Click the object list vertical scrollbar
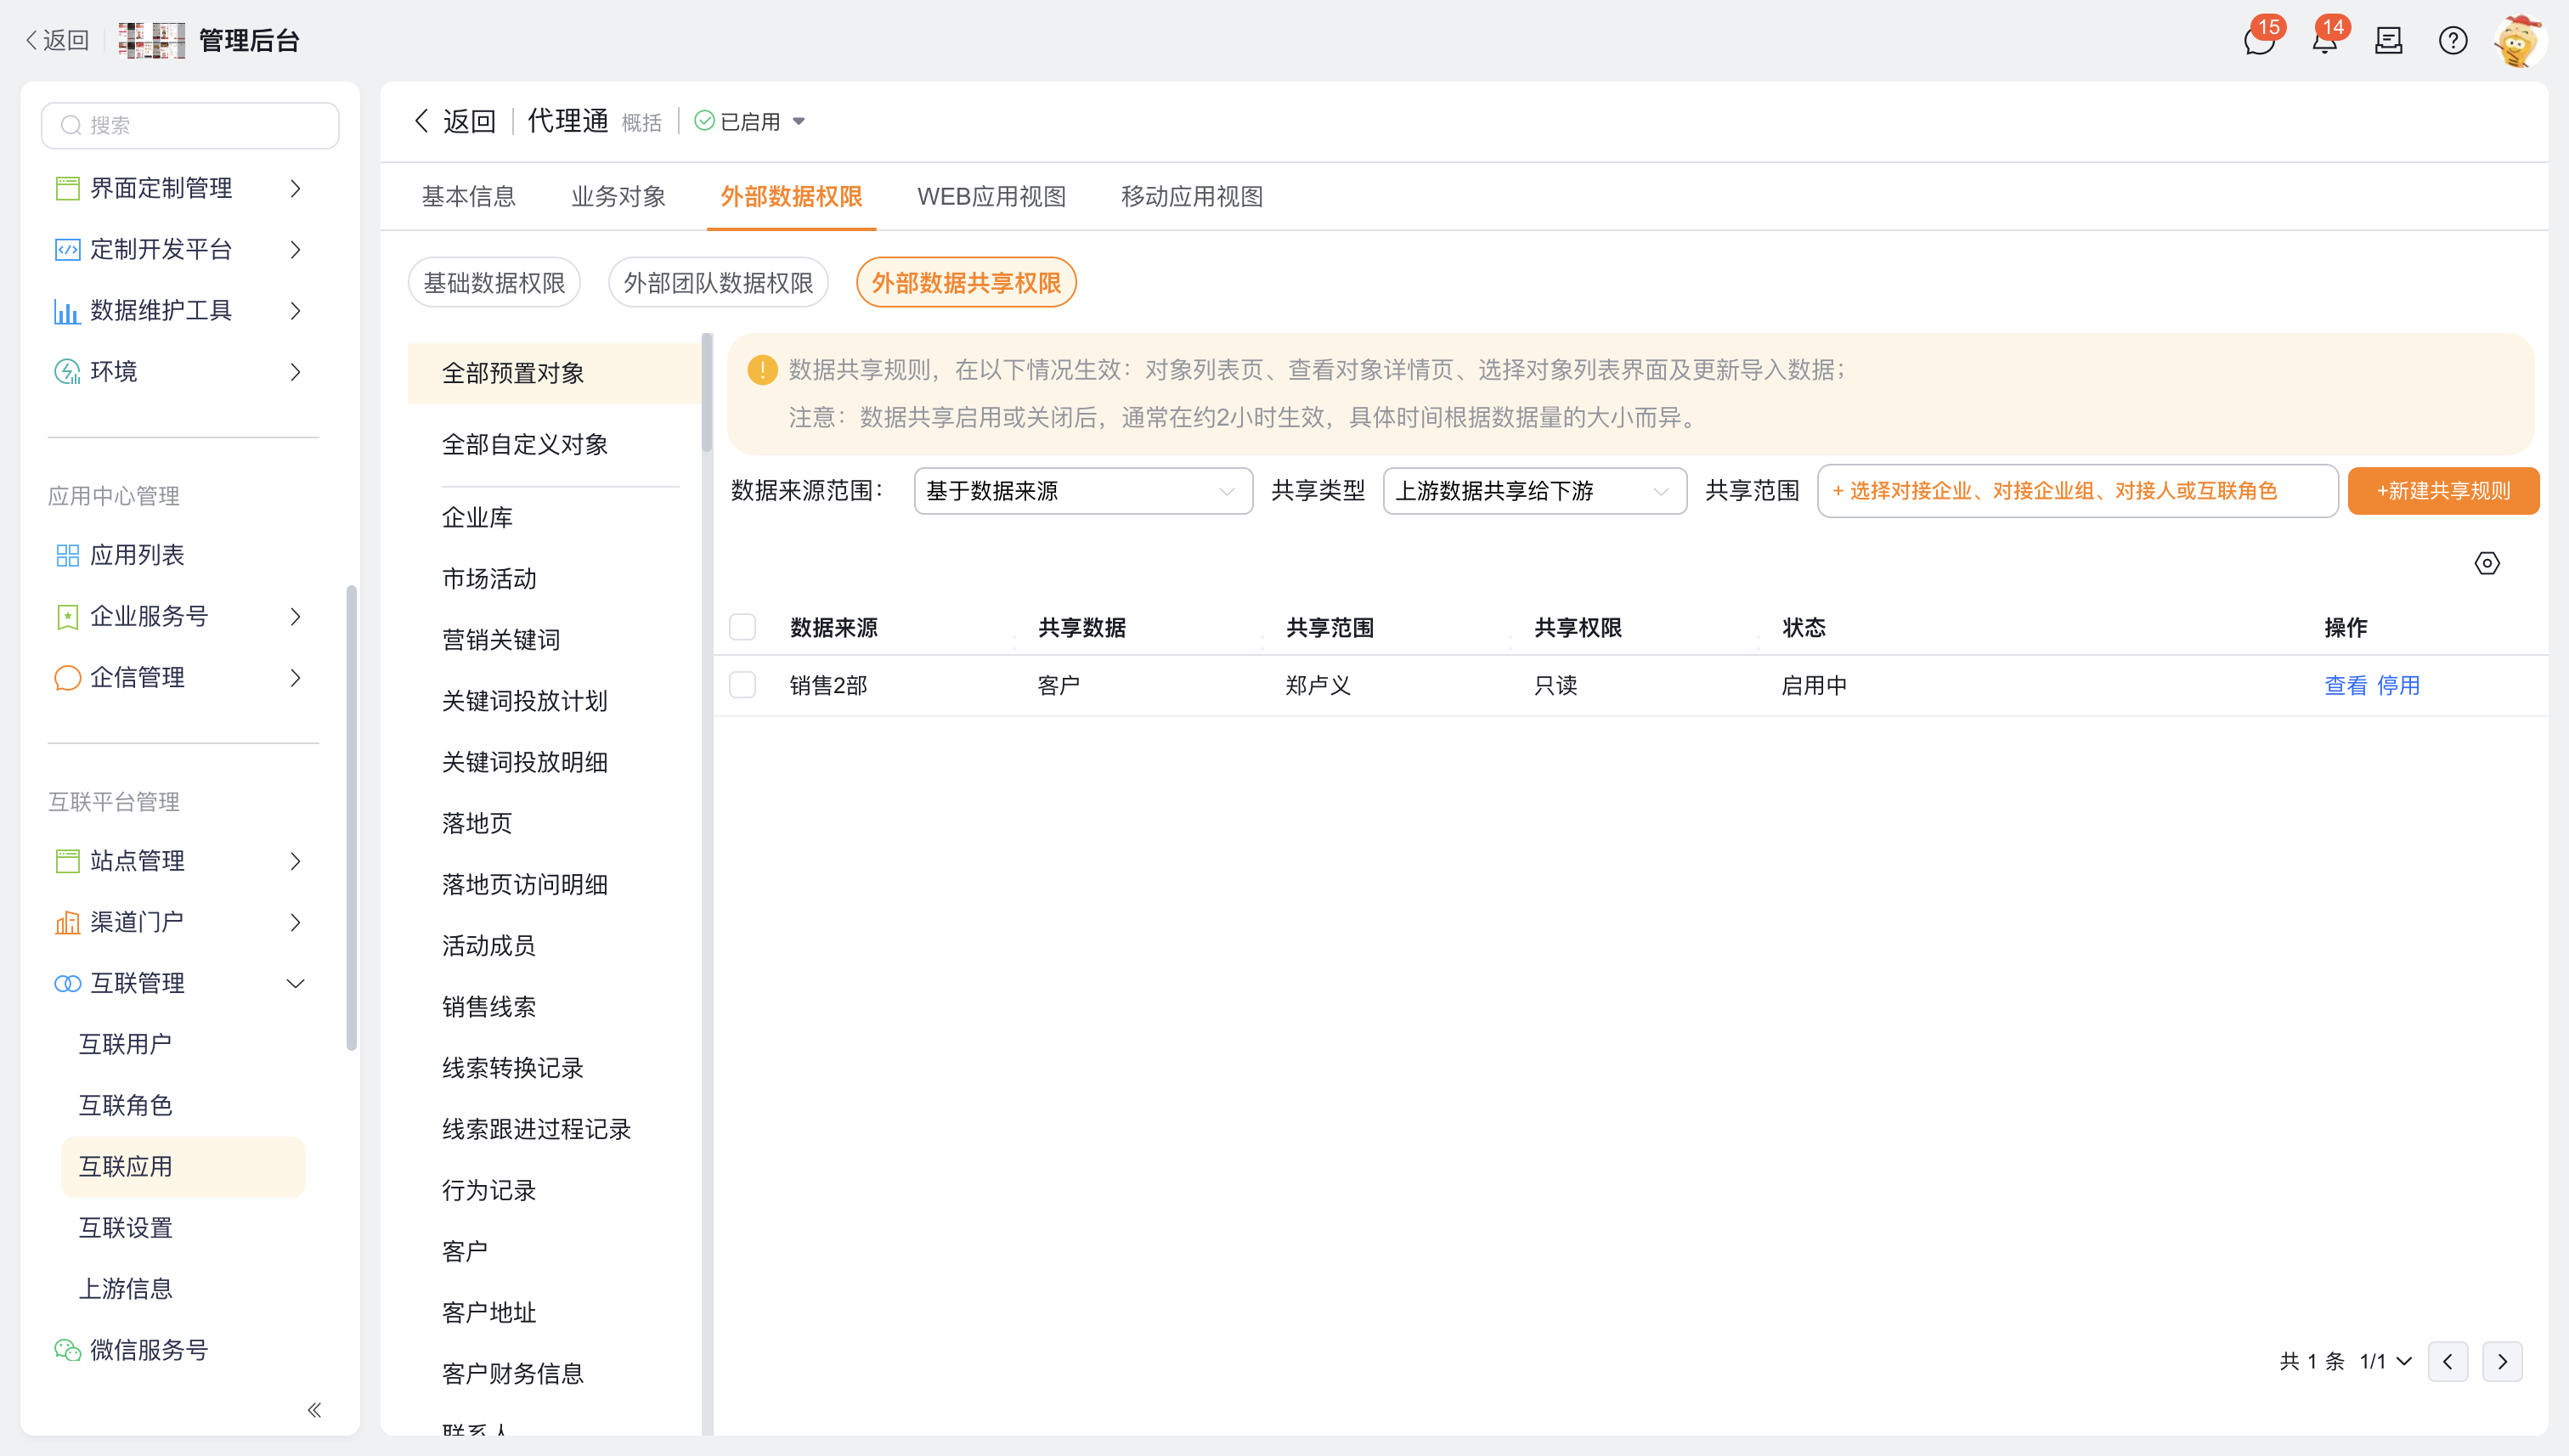 707,393
